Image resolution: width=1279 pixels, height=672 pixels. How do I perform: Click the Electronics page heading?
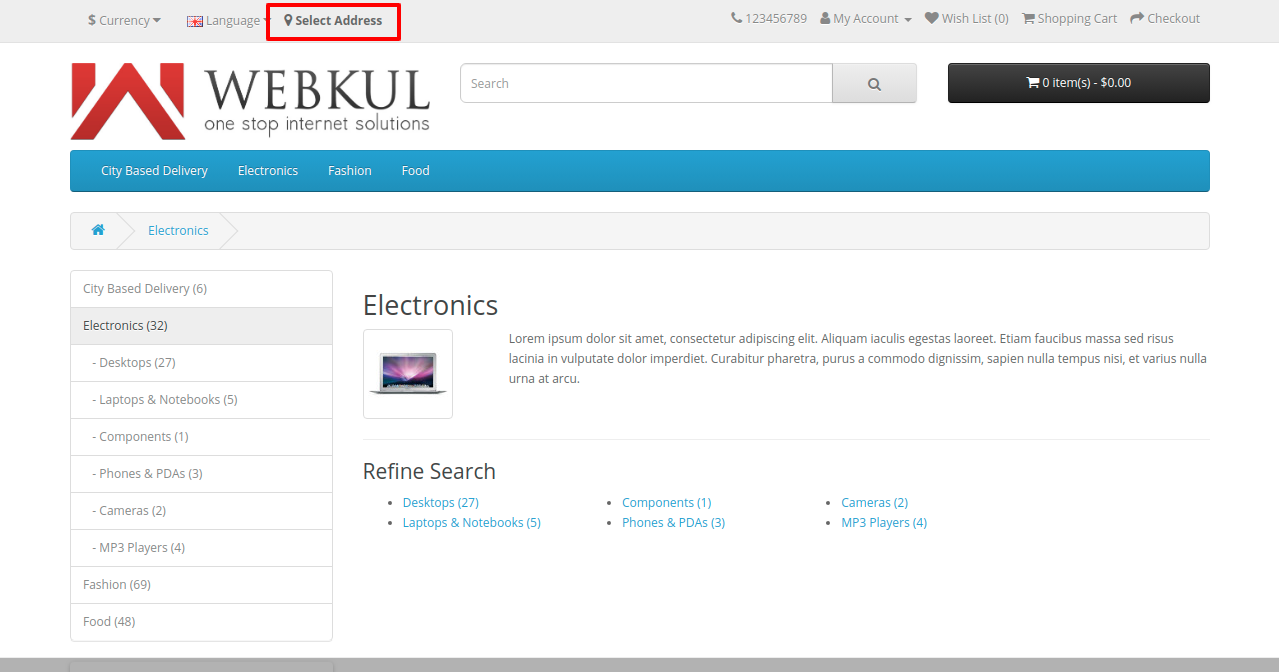pos(431,305)
